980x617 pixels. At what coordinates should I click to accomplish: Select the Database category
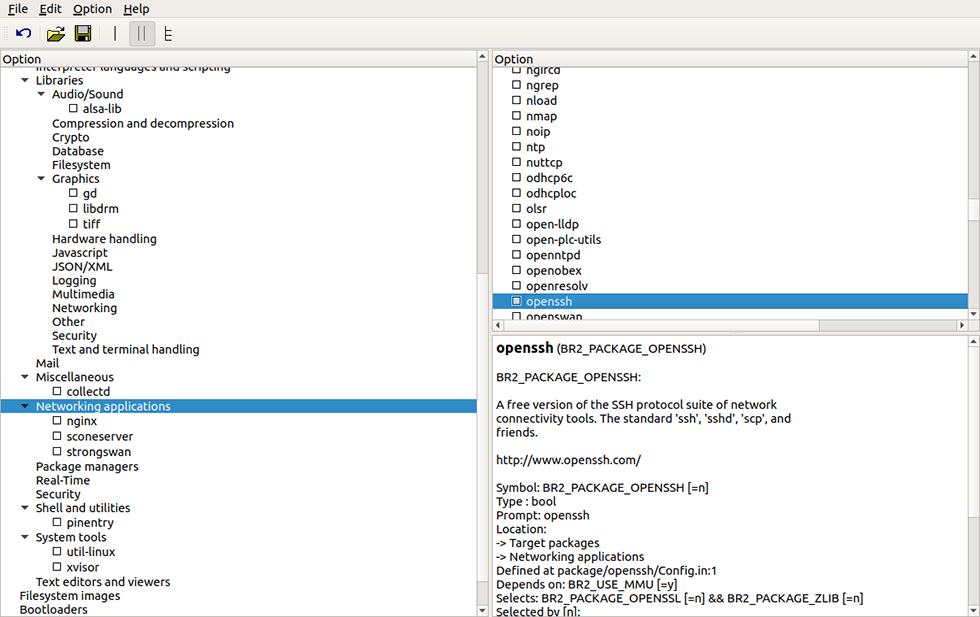(78, 151)
